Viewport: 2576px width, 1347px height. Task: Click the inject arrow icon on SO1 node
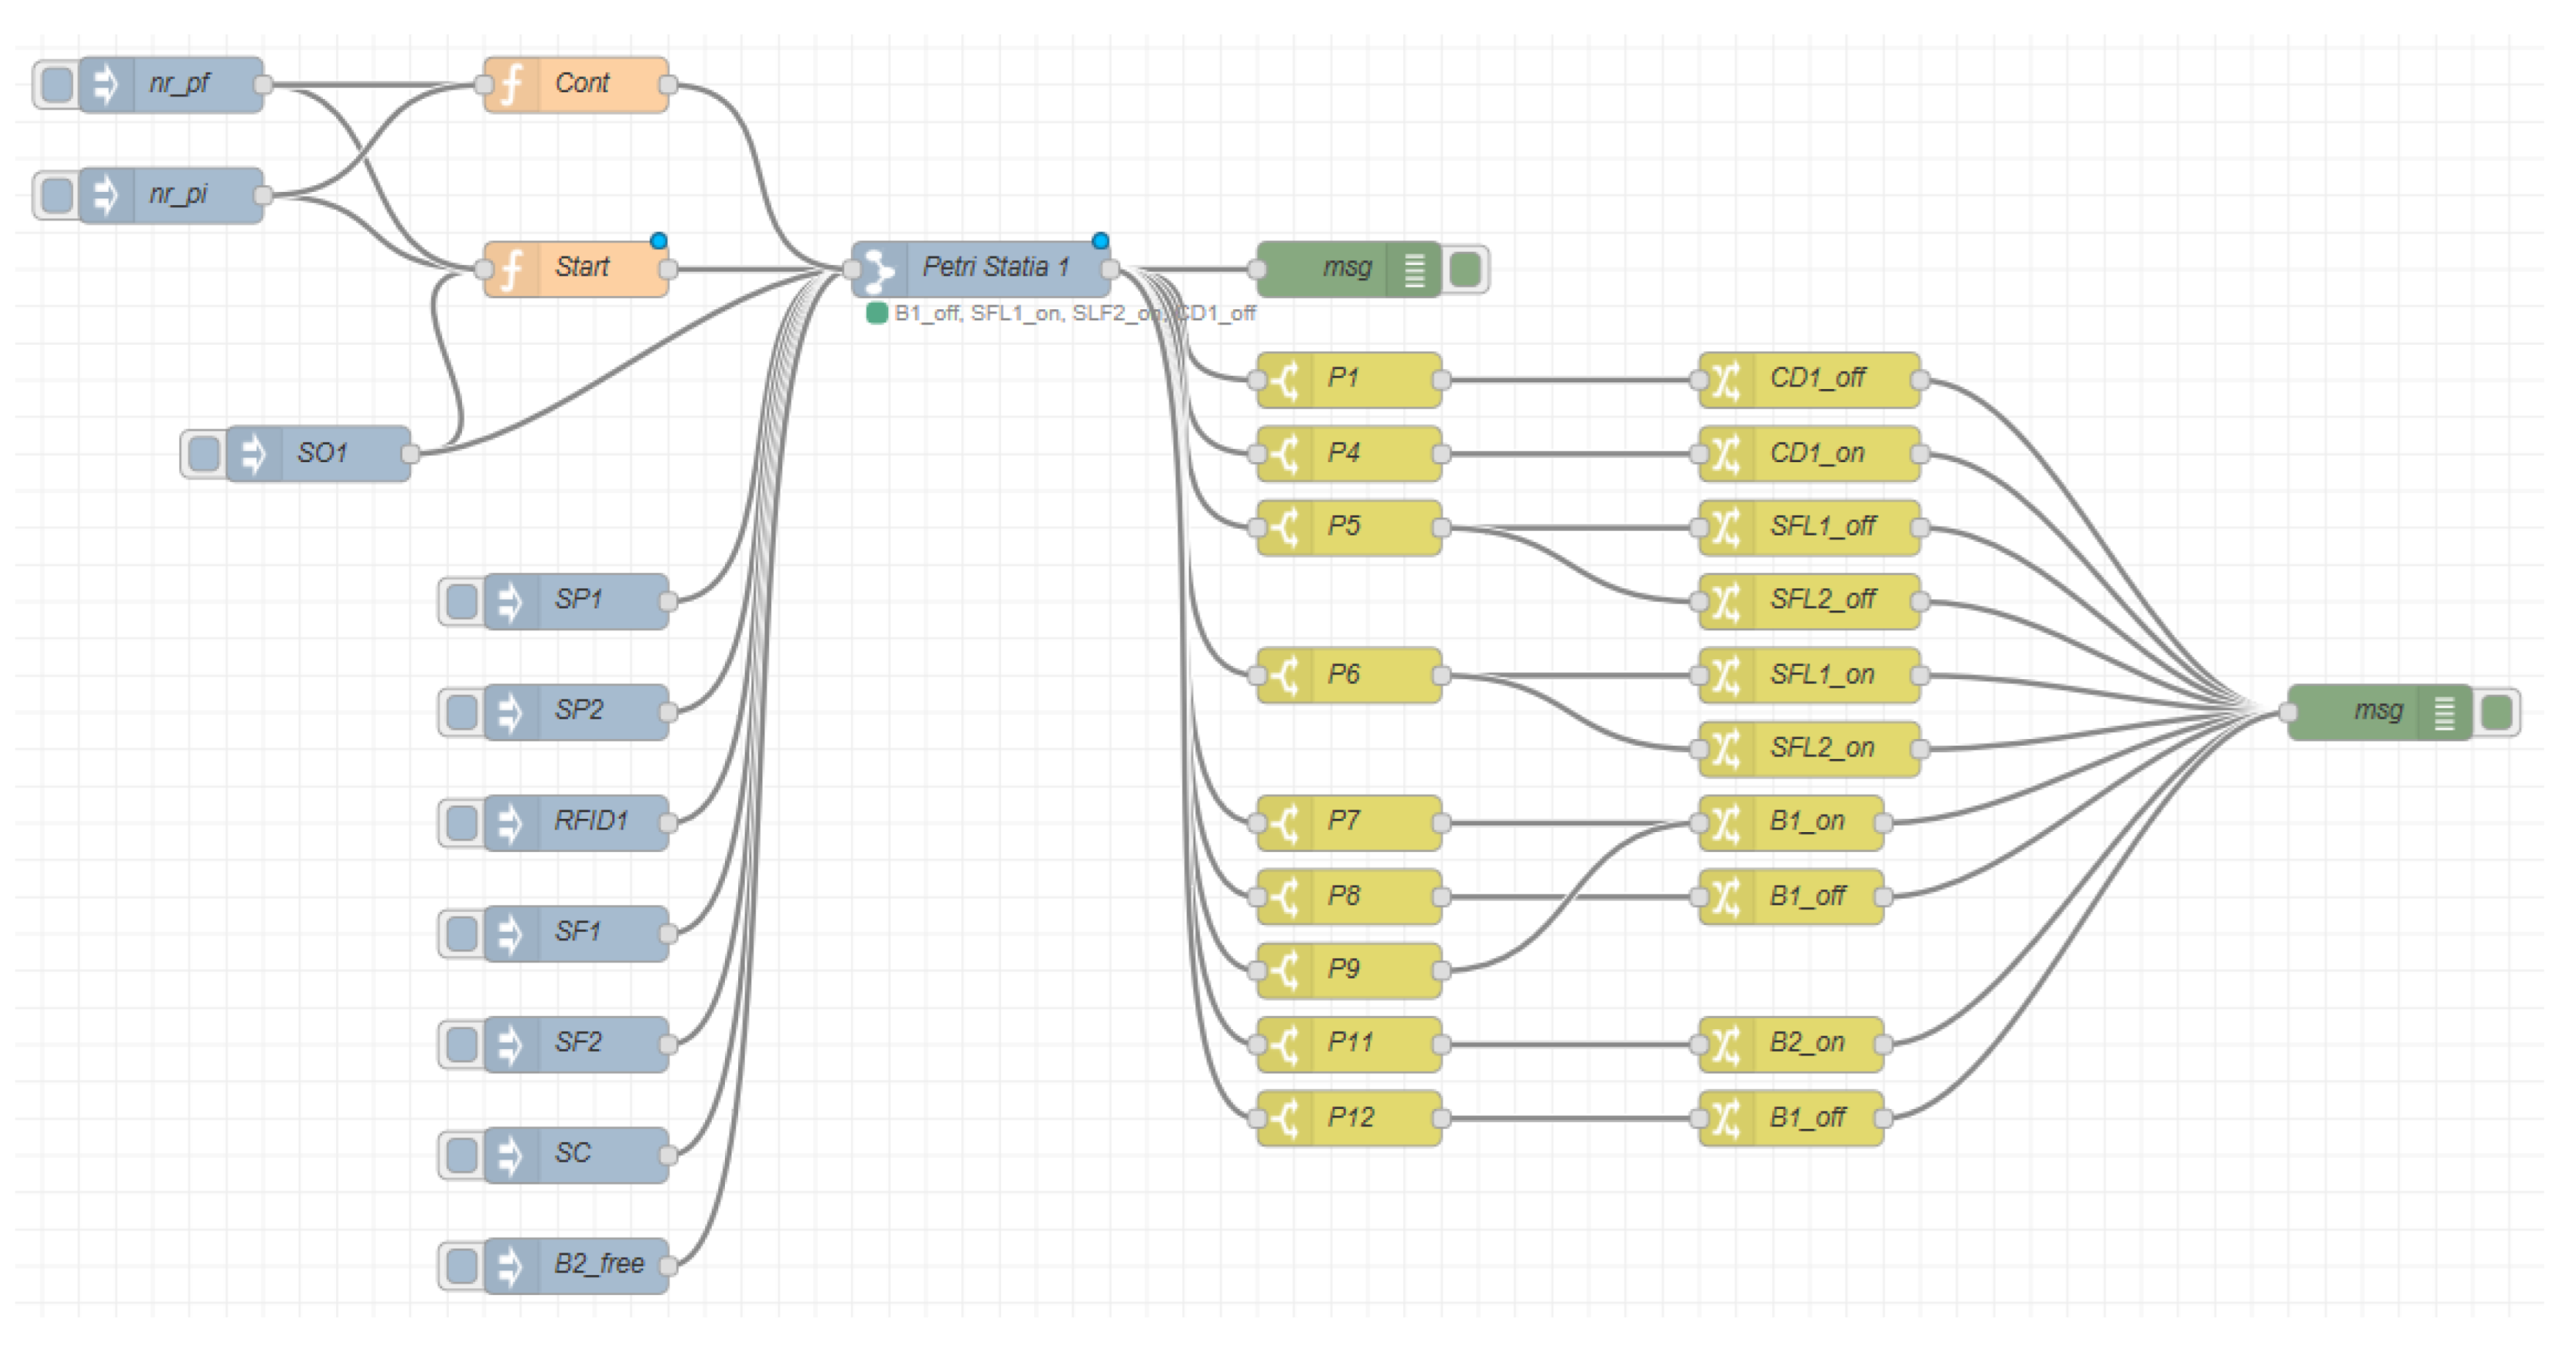pos(253,454)
